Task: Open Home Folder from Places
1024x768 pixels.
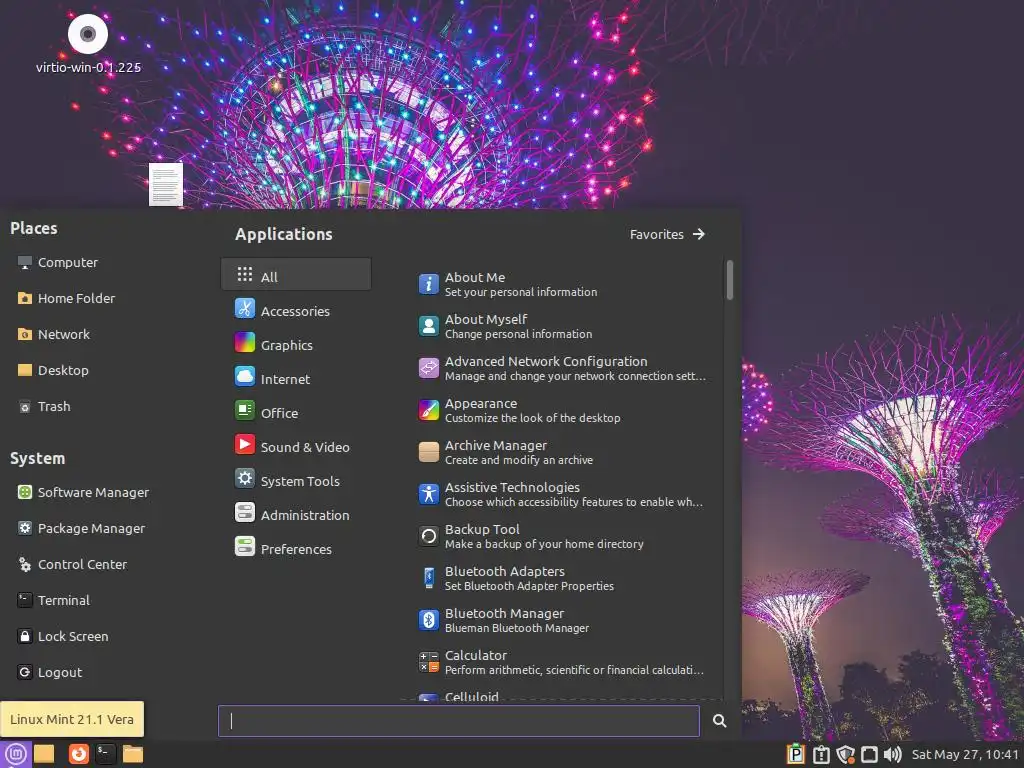Action: click(x=66, y=298)
